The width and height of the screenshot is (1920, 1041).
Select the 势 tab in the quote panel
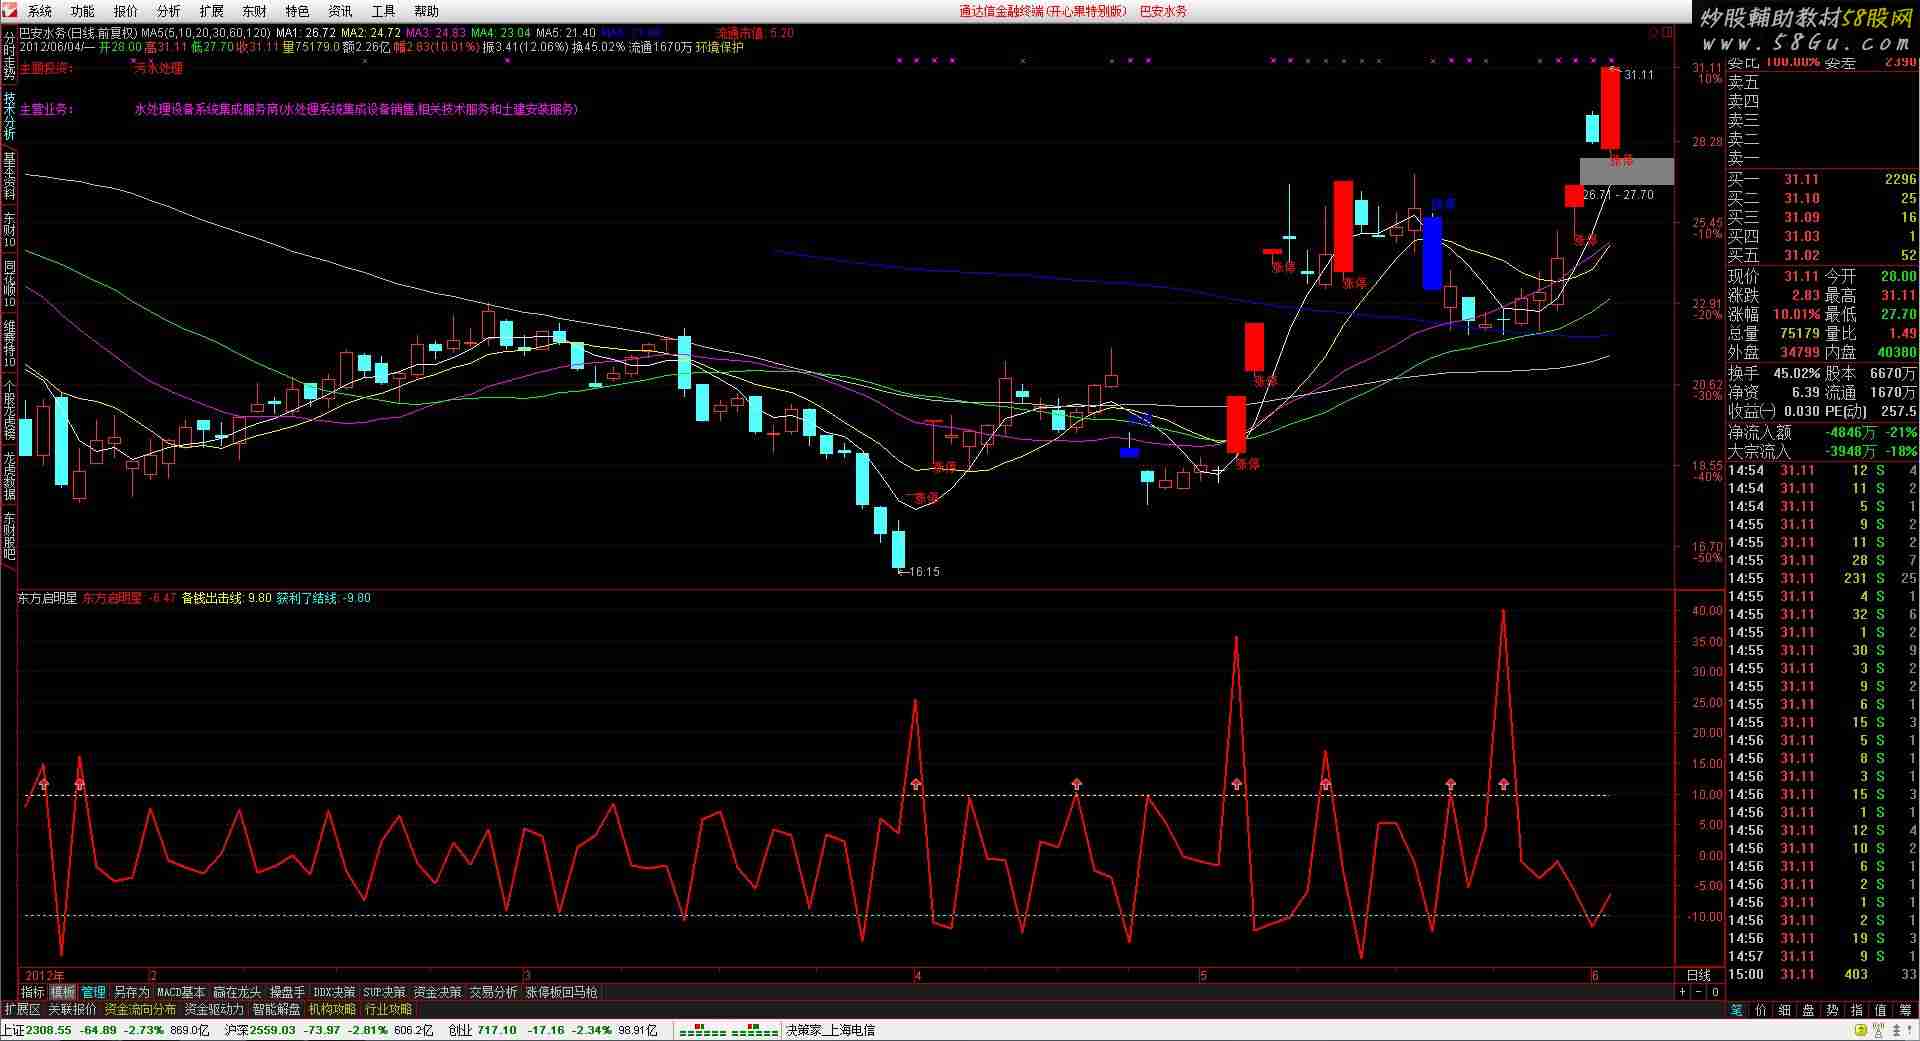click(1832, 1010)
